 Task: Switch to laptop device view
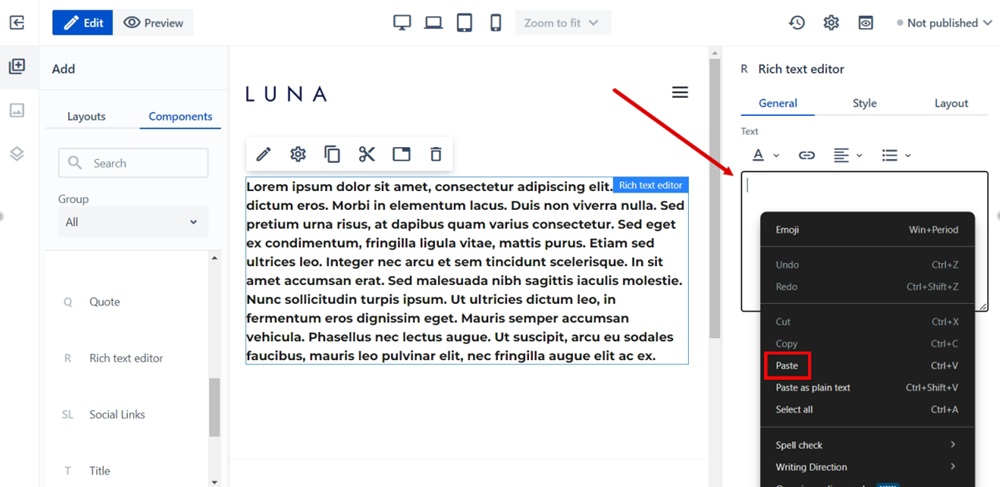point(434,23)
